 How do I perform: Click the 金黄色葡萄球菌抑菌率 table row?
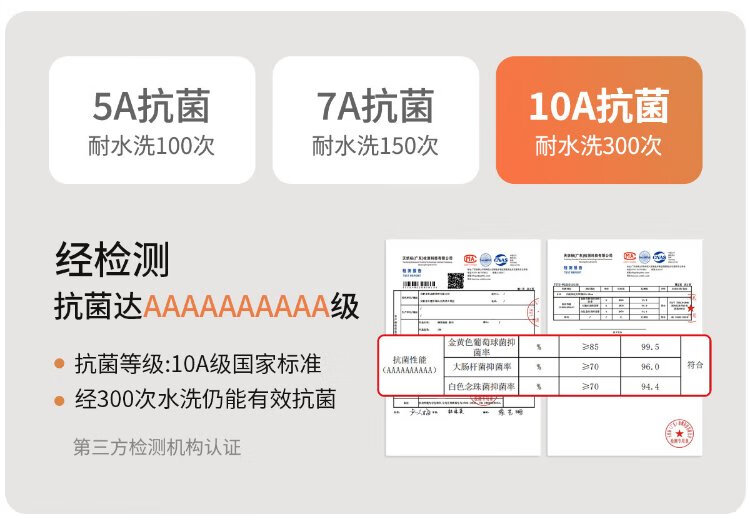pyautogui.click(x=480, y=346)
